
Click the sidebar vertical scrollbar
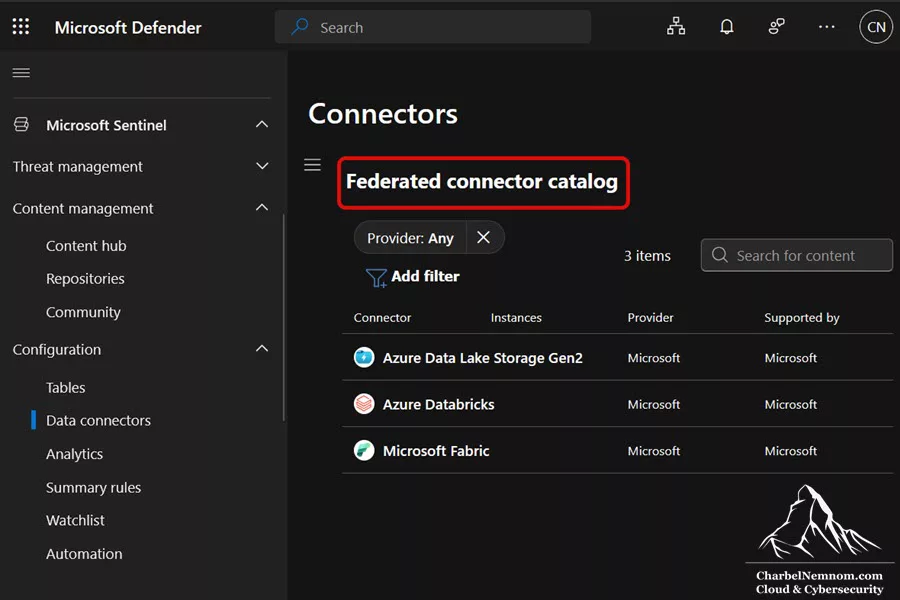(x=284, y=318)
